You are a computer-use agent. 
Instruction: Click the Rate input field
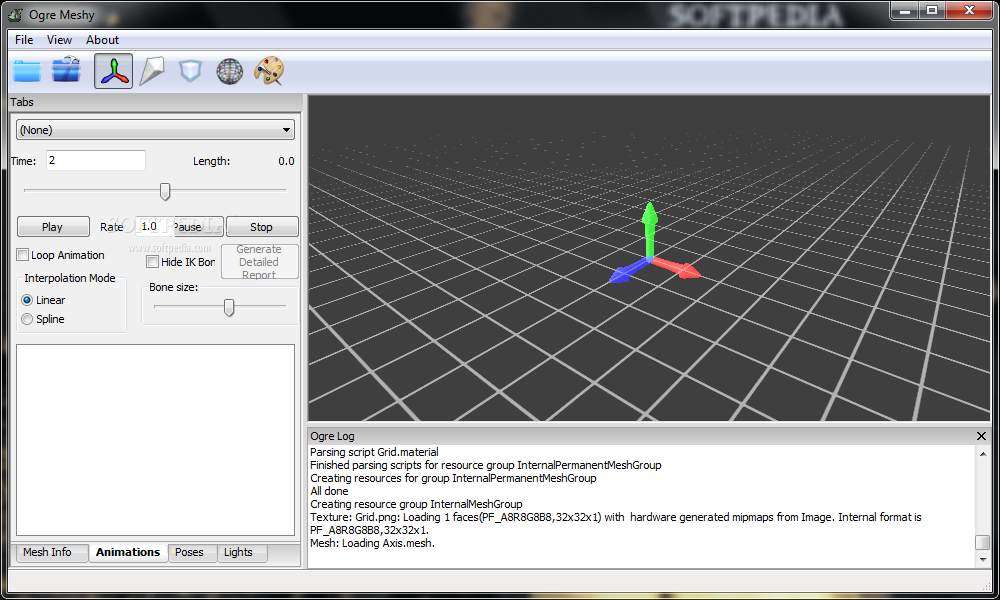tap(154, 226)
